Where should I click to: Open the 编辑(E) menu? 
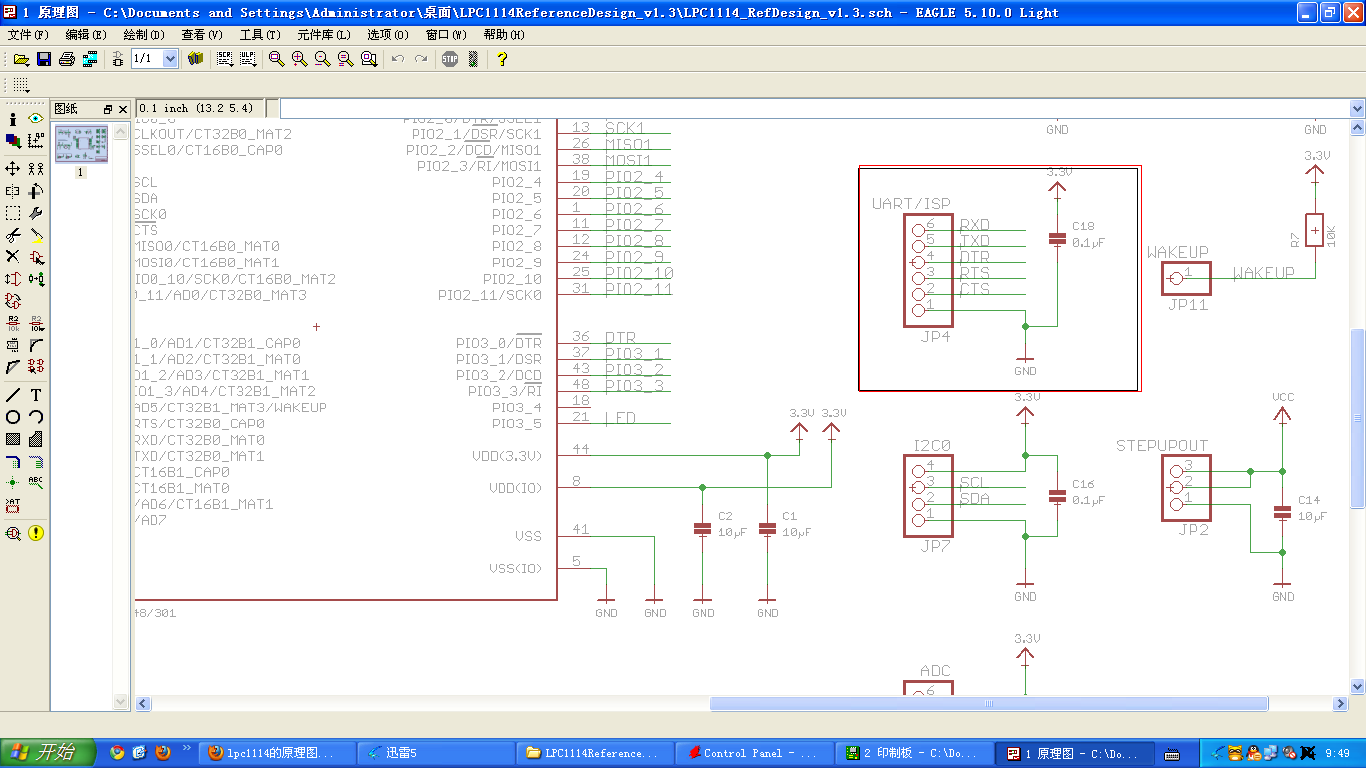pos(86,35)
